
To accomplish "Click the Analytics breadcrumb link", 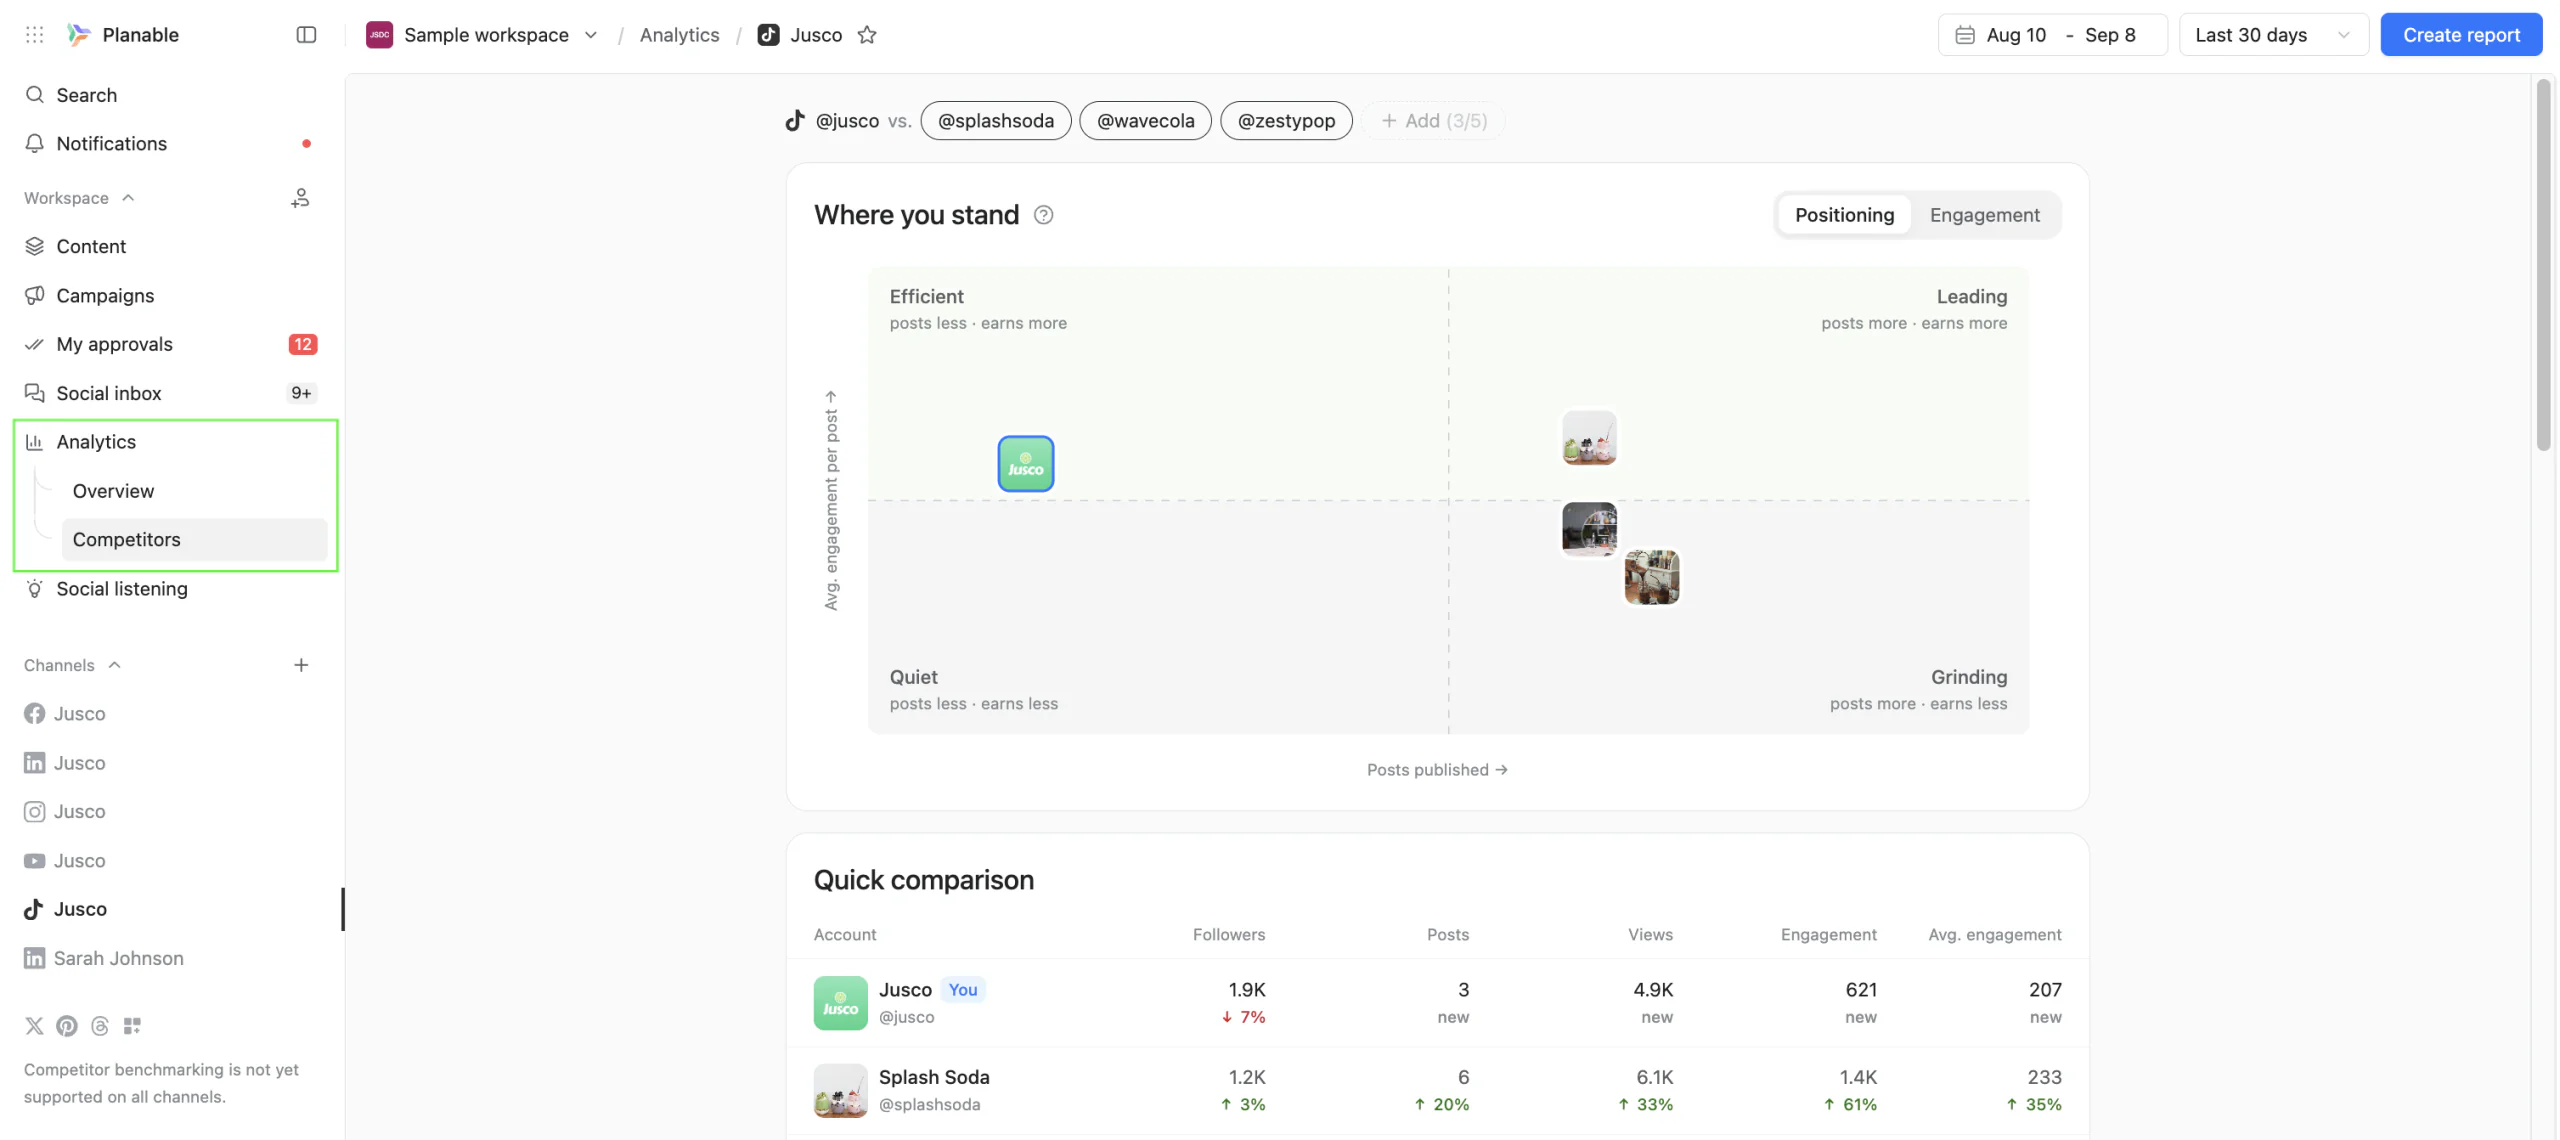I will [x=679, y=35].
